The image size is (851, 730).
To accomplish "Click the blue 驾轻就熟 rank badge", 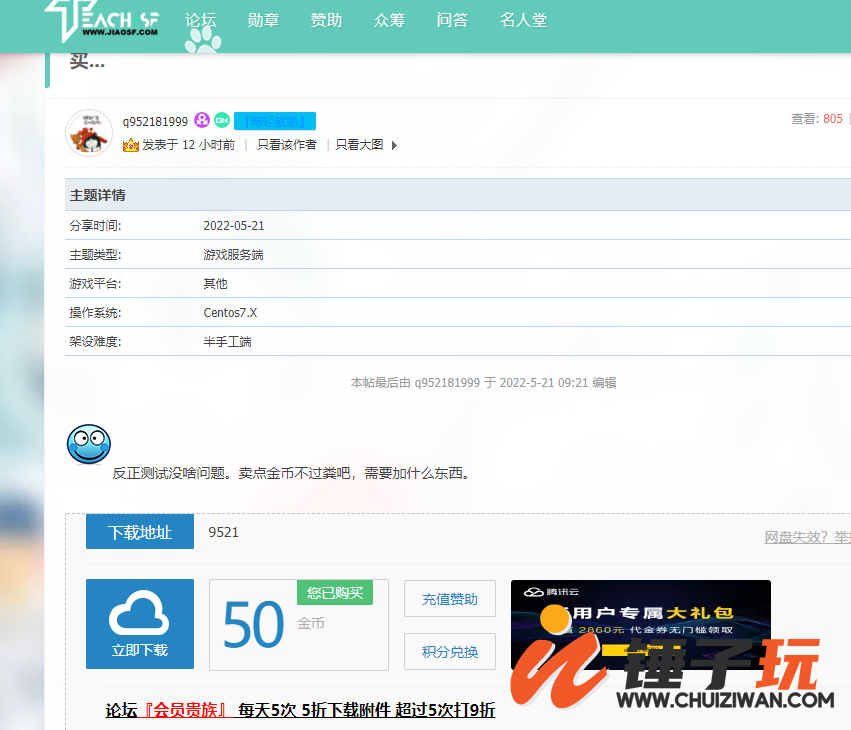I will coord(275,121).
